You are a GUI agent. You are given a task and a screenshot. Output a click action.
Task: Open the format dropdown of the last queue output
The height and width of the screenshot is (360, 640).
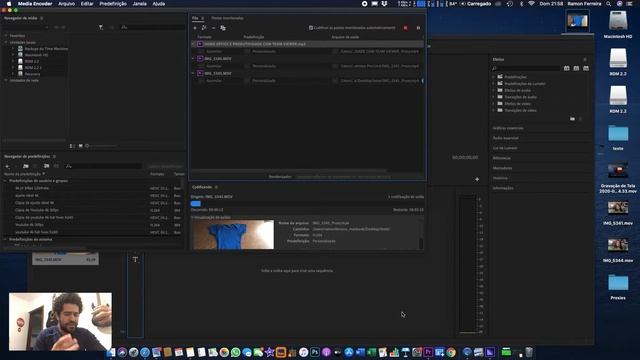tap(201, 81)
